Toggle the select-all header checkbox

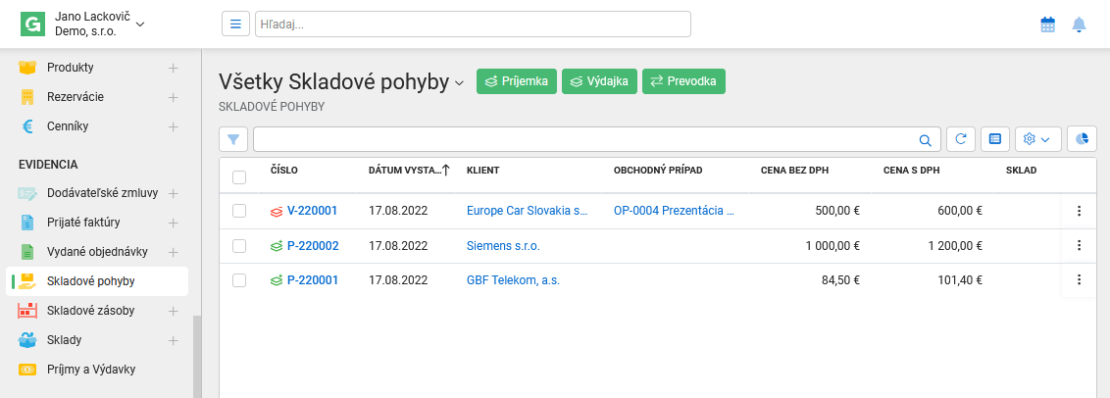tap(239, 177)
